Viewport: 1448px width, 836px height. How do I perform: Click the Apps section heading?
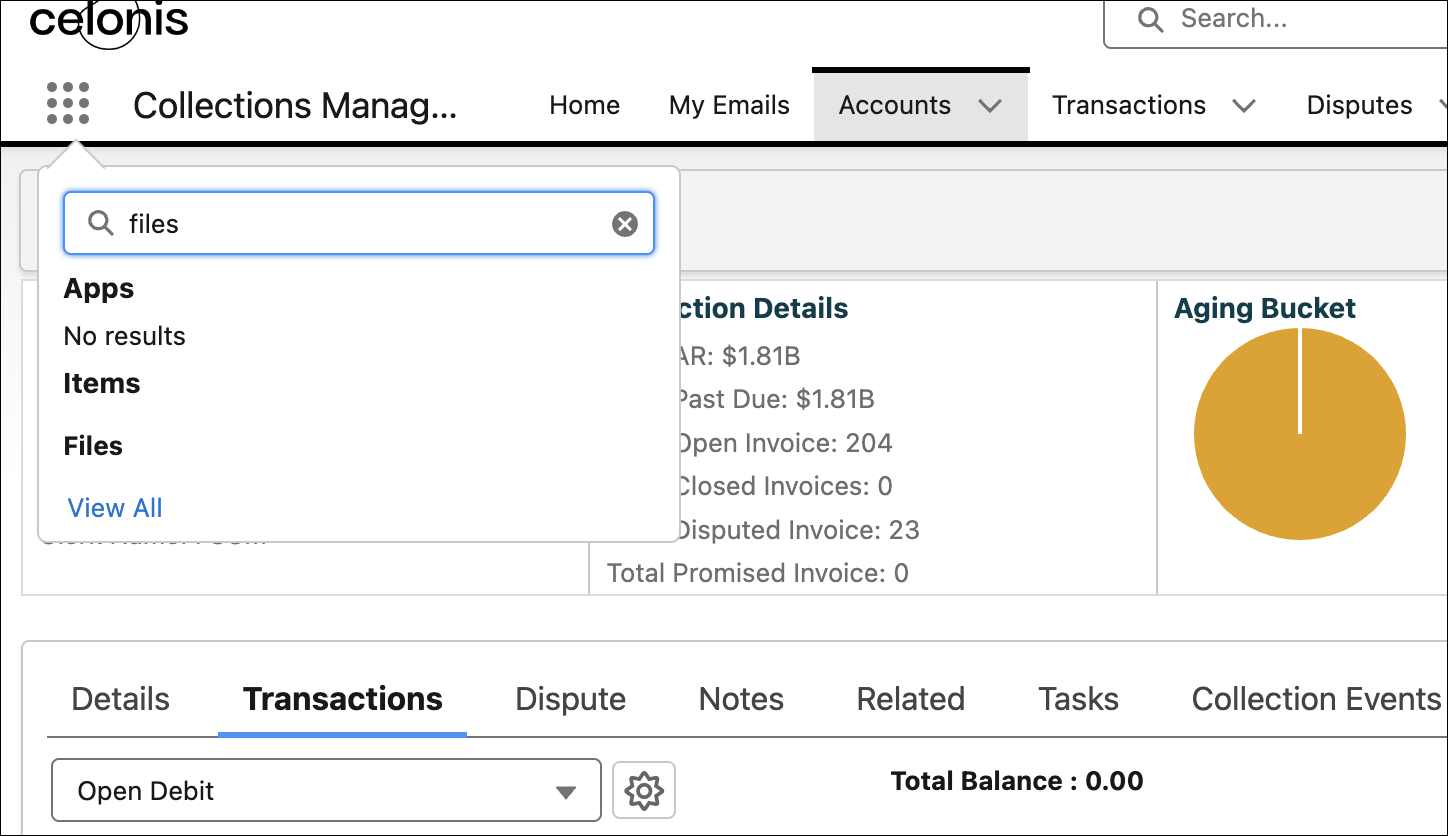tap(99, 289)
